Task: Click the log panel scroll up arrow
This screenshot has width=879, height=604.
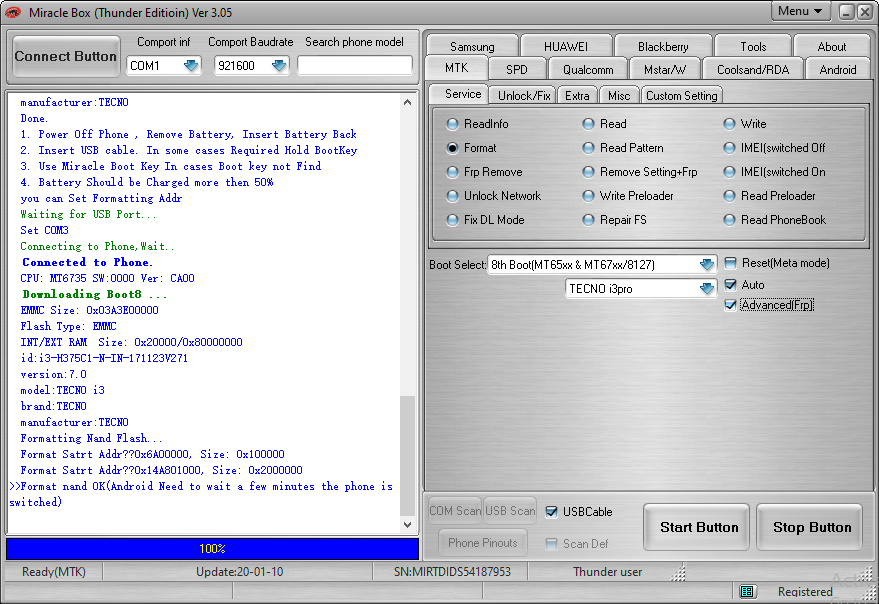Action: pyautogui.click(x=408, y=103)
